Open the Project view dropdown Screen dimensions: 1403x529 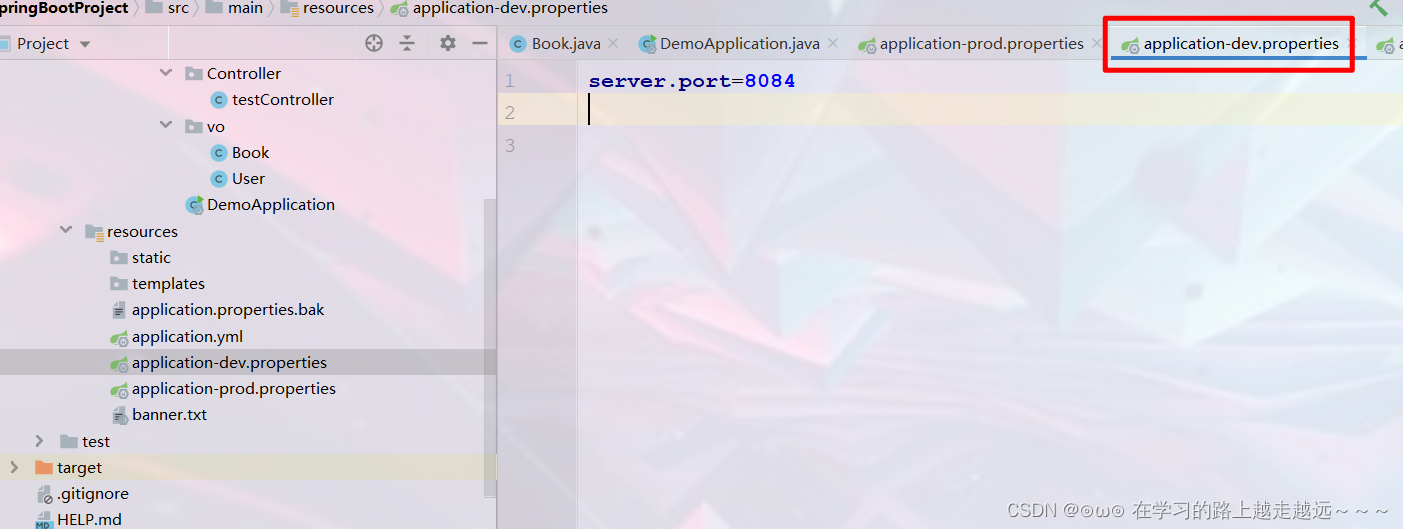pyautogui.click(x=84, y=44)
